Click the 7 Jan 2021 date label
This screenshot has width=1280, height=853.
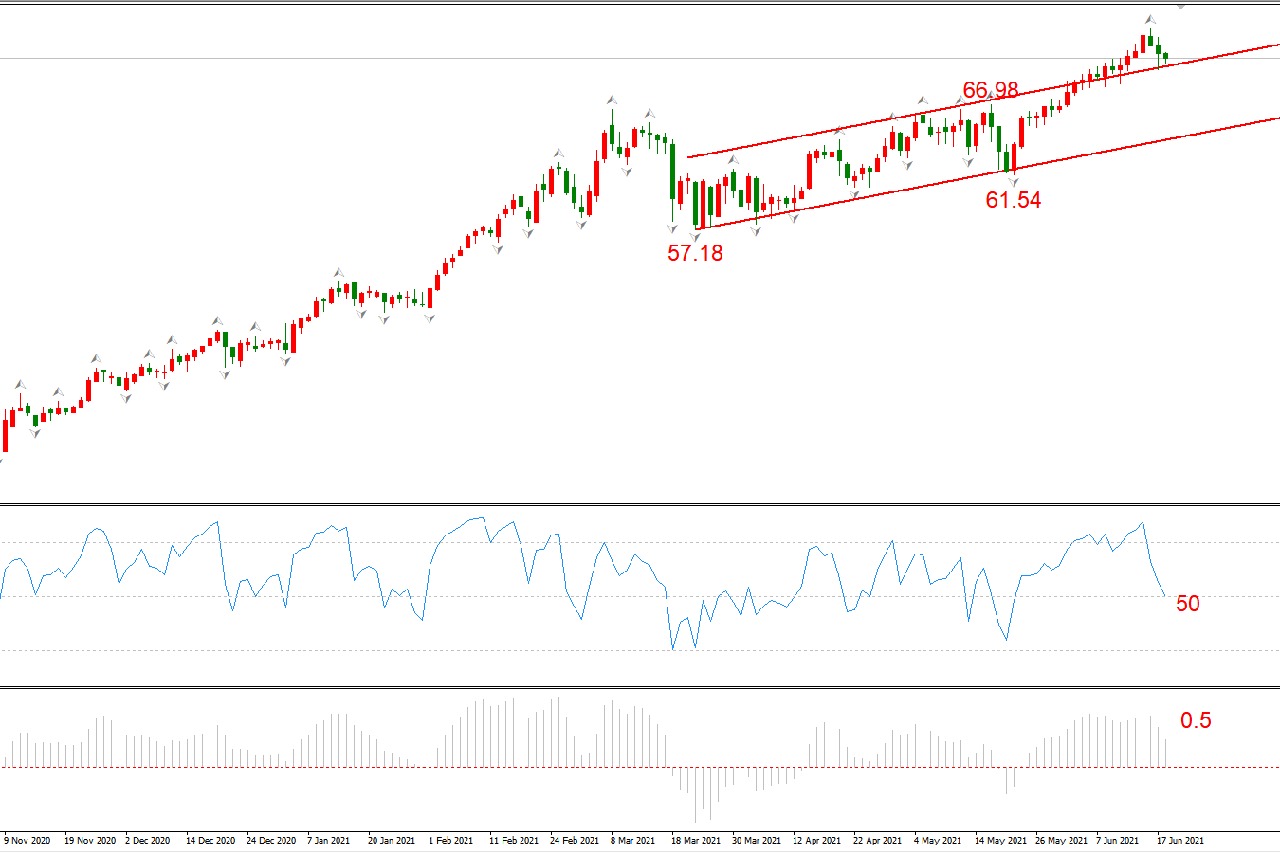(328, 841)
